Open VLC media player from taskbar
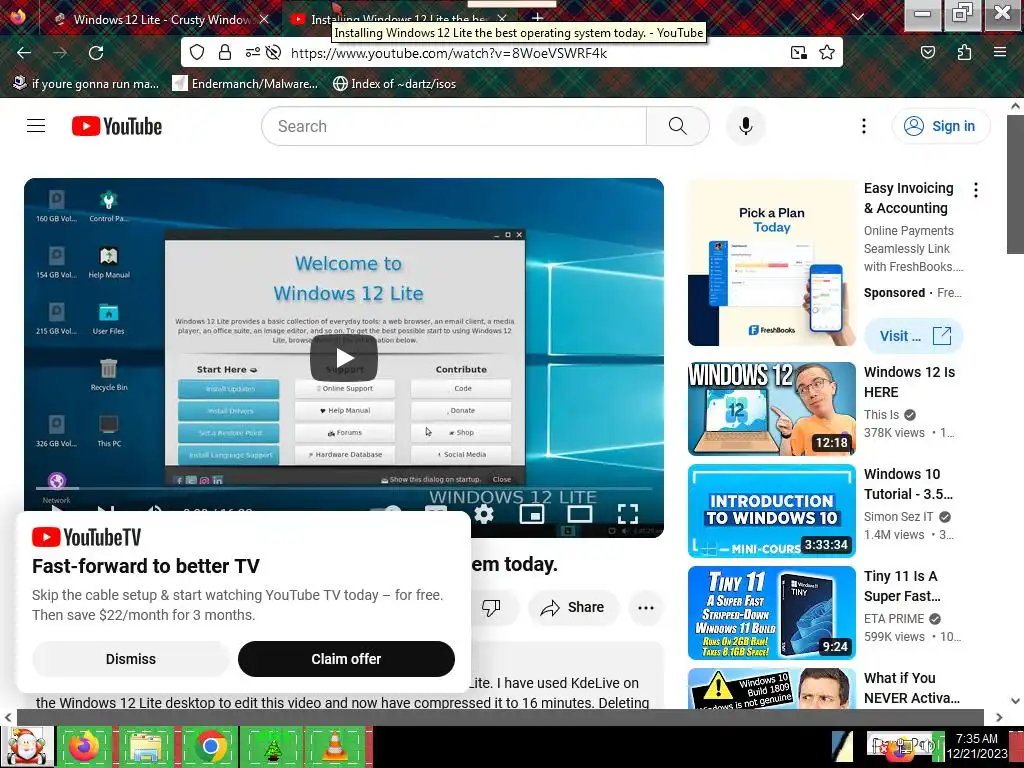The height and width of the screenshot is (768, 1024). coord(334,746)
